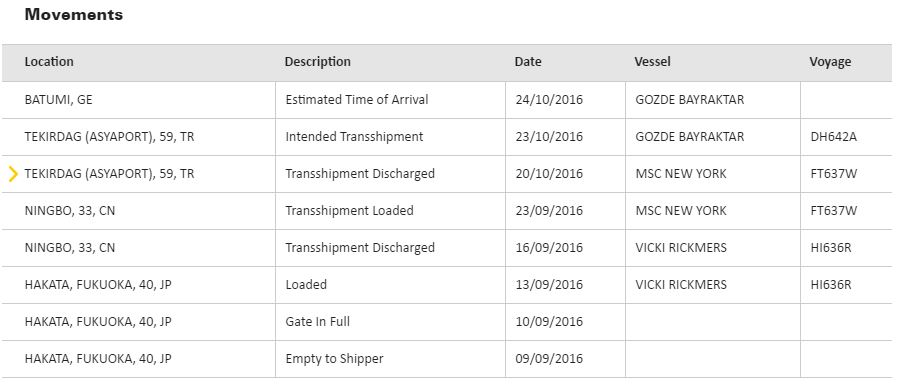Select the date 24/10/2016 cell

[x=549, y=100]
